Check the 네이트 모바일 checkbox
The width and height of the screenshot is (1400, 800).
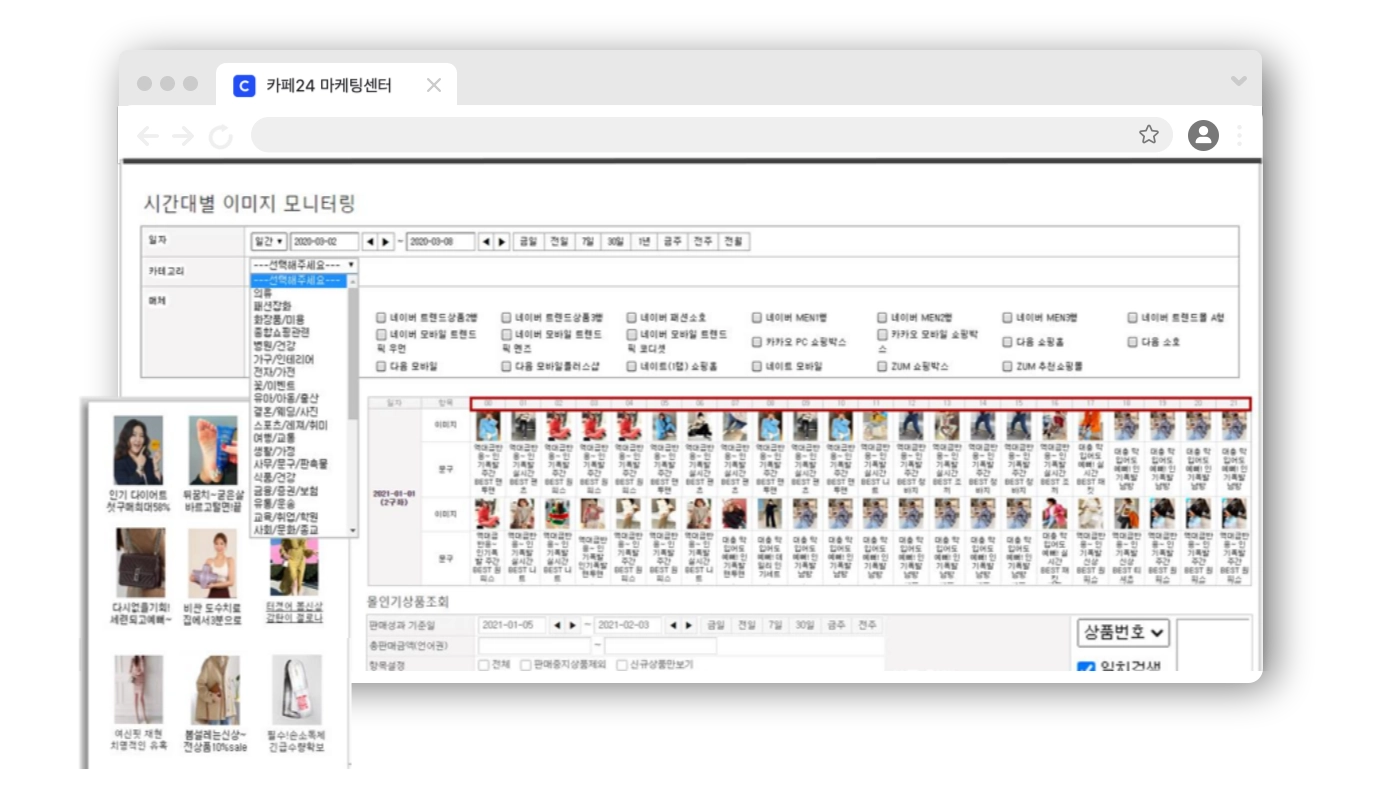757,367
